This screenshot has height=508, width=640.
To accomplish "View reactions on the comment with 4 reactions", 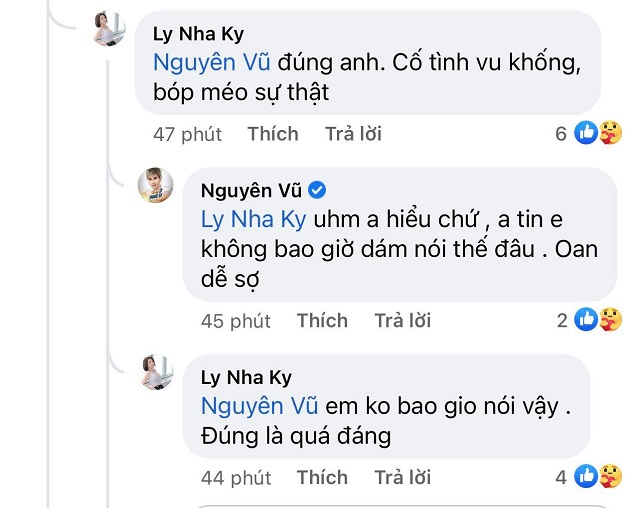I will (599, 476).
